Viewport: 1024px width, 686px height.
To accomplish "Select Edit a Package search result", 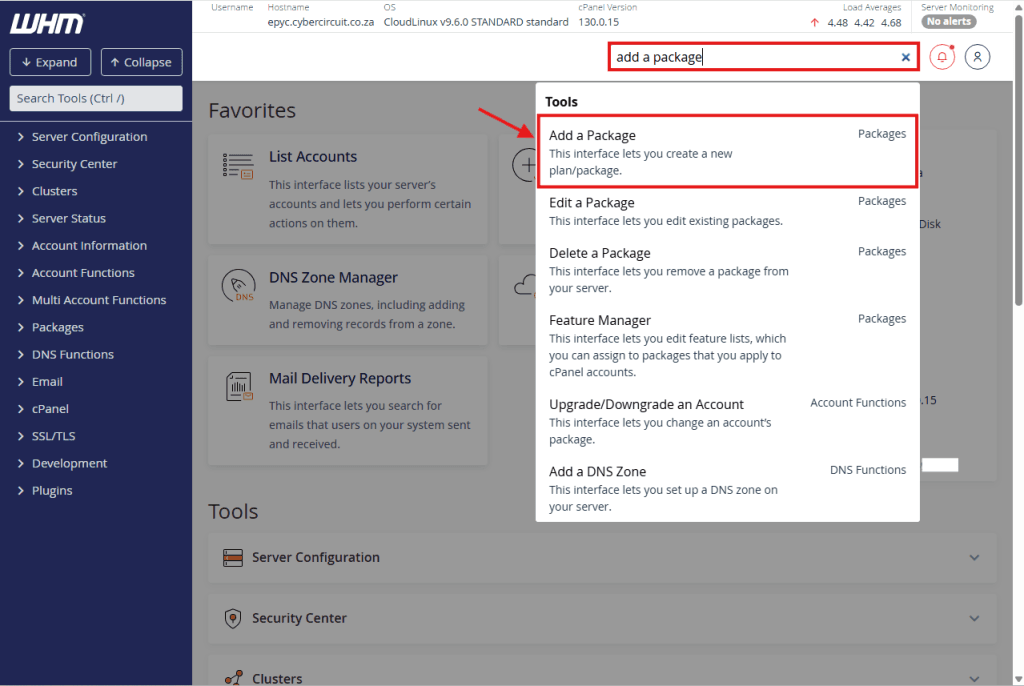I will tap(592, 202).
